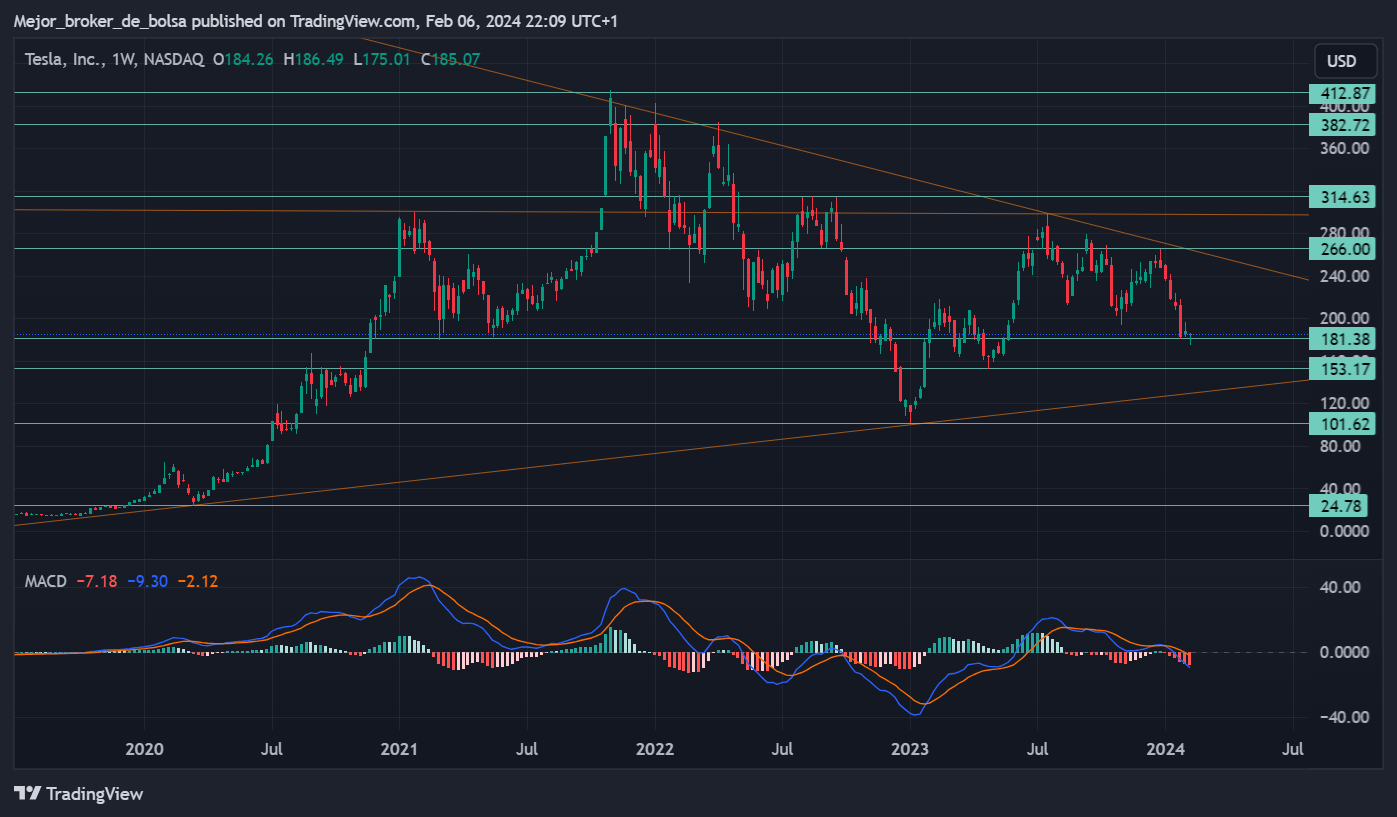Select the red MACD value -7.18

pos(98,581)
